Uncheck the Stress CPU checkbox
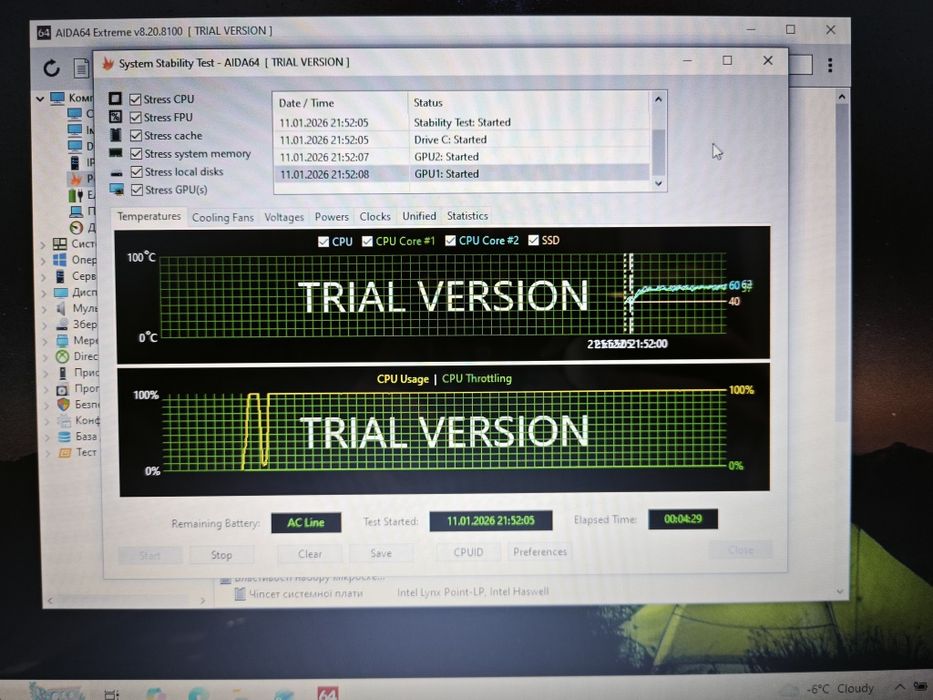The width and height of the screenshot is (933, 700). tap(135, 99)
